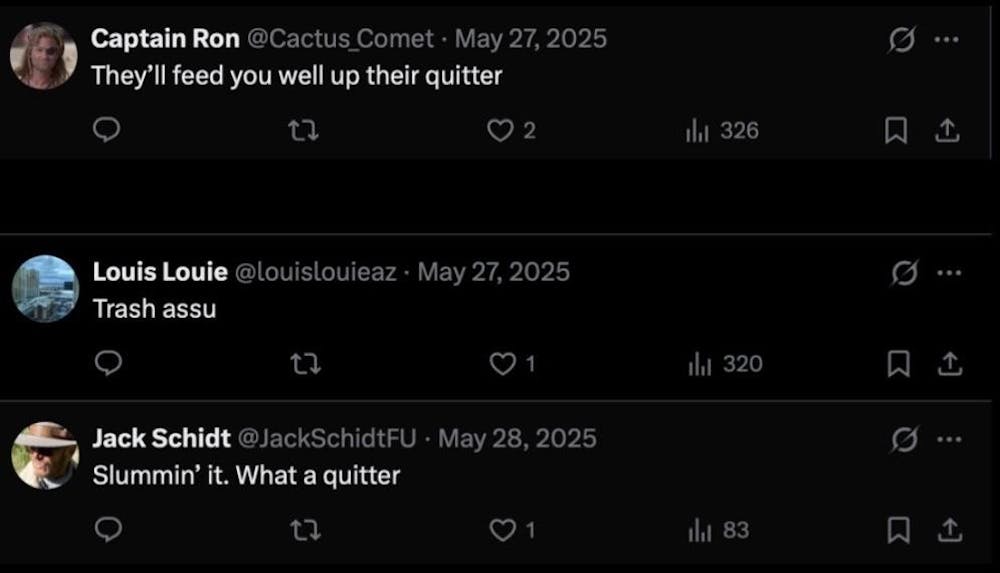This screenshot has width=1000, height=573.
Task: View analytics showing 83 views
Action: pos(719,530)
